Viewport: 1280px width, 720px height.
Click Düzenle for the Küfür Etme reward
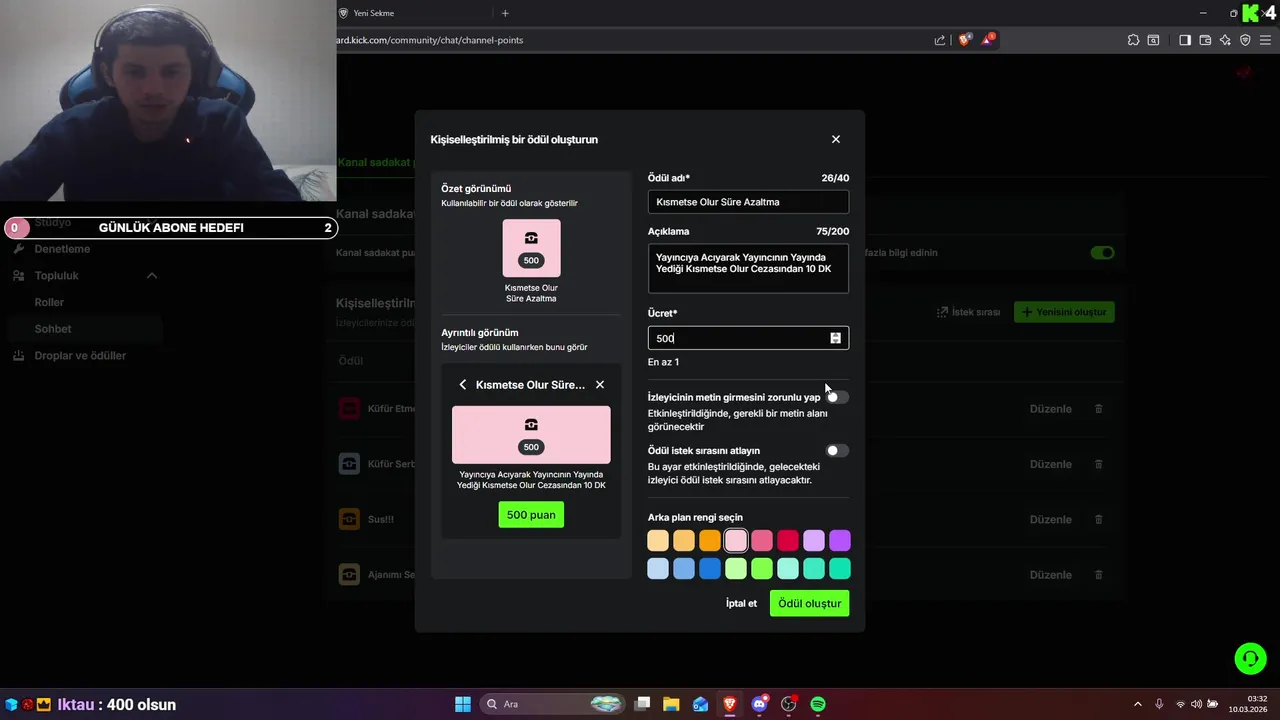[1050, 409]
